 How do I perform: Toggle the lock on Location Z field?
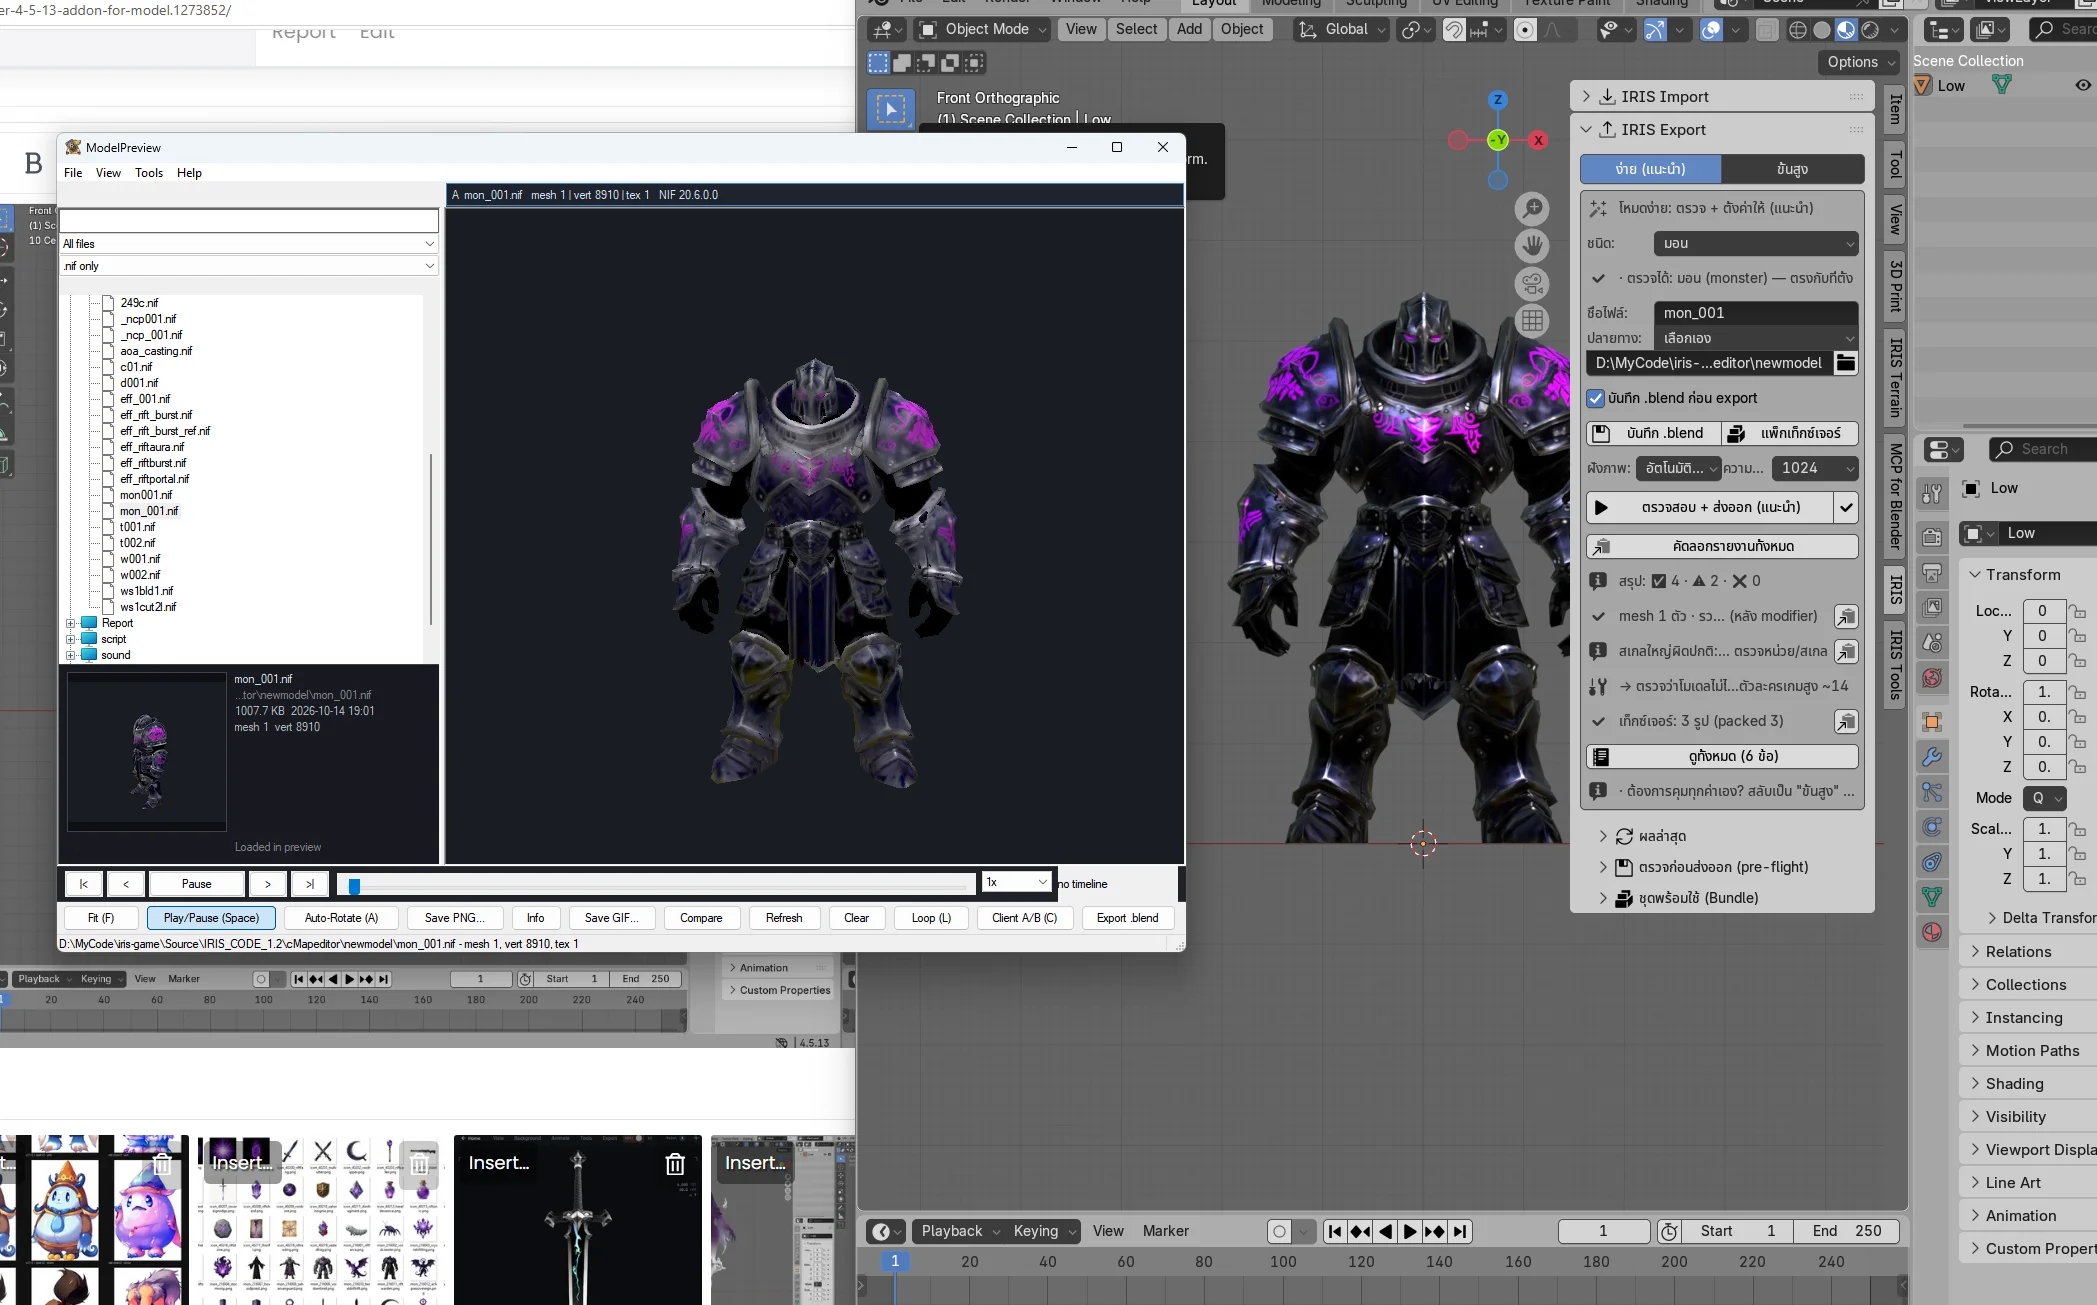[x=2077, y=661]
